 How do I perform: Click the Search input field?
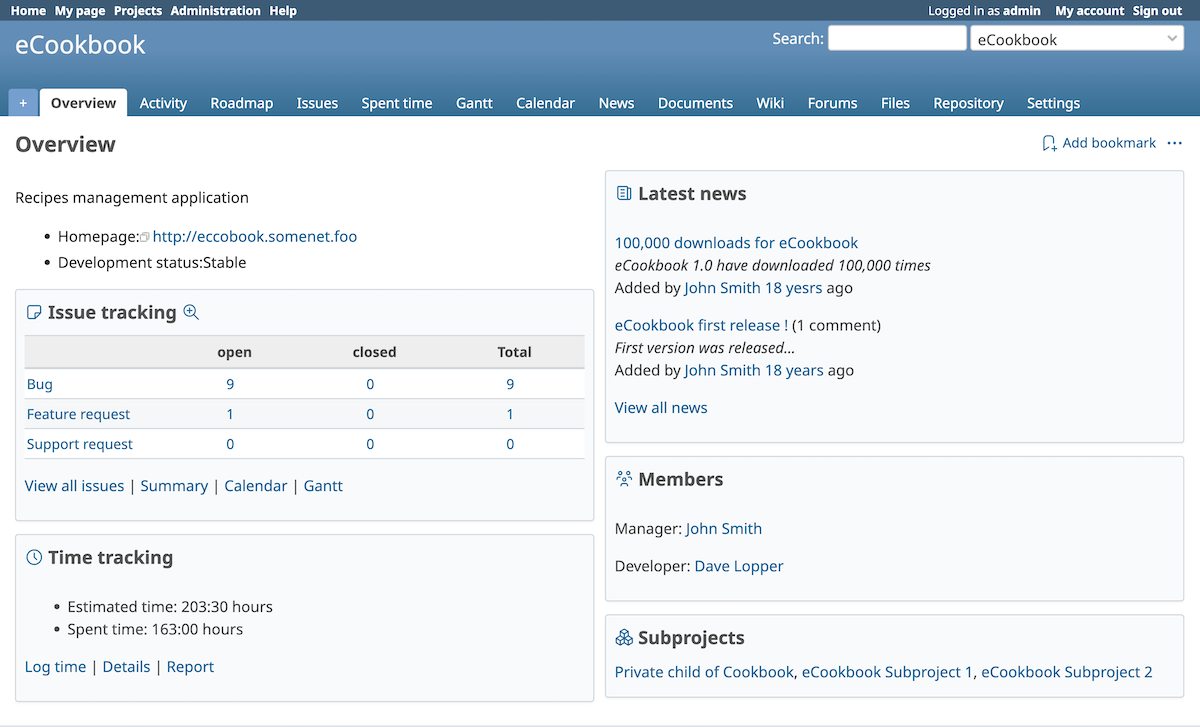[x=896, y=39]
